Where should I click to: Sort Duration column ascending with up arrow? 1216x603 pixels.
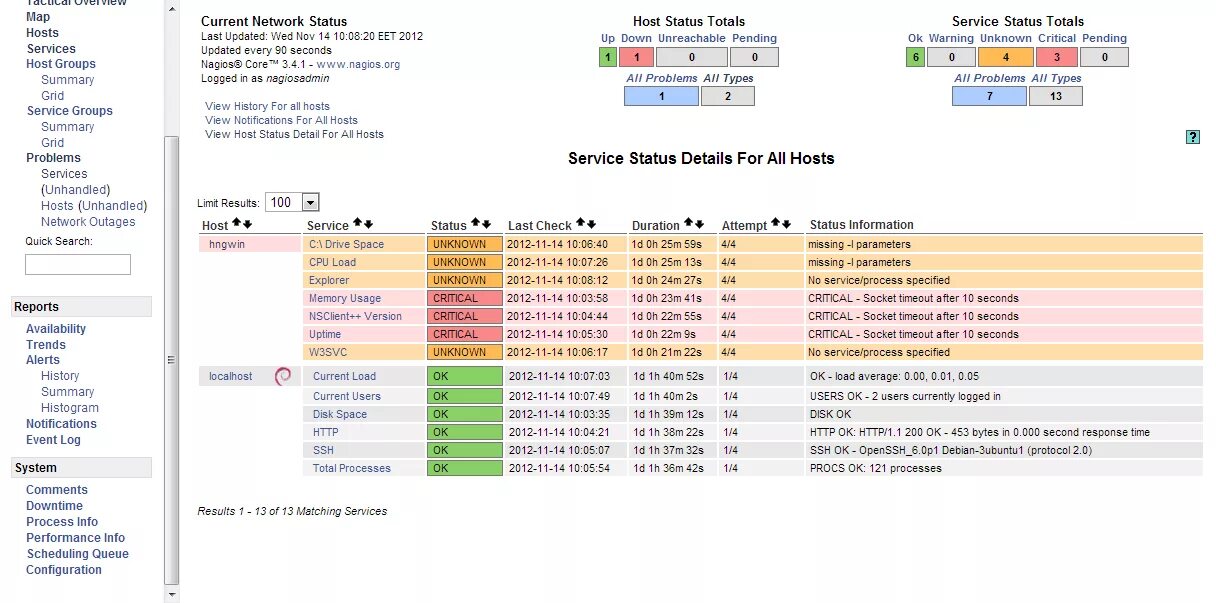pyautogui.click(x=688, y=224)
